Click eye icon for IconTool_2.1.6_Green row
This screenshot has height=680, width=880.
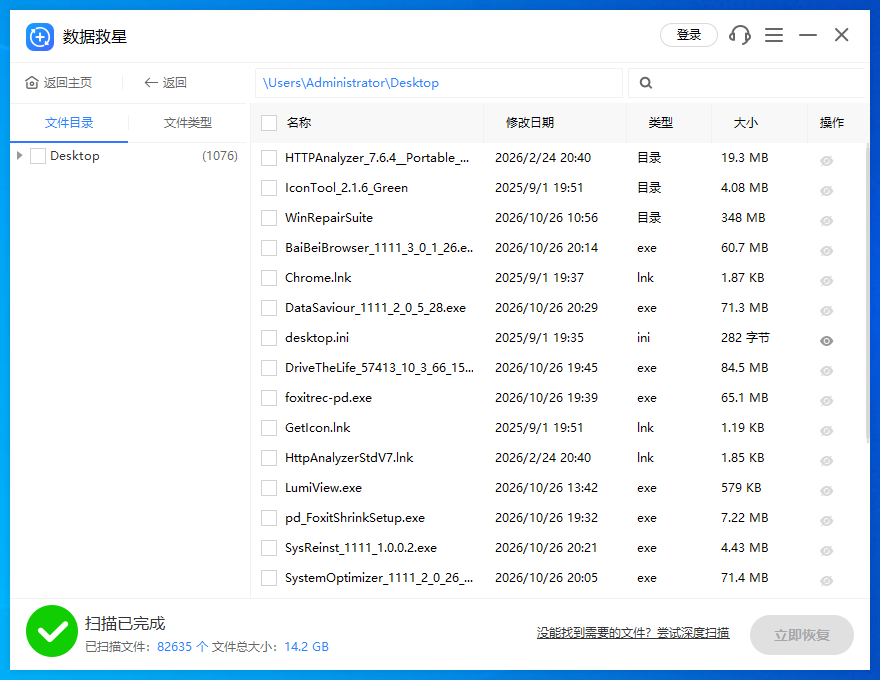[x=826, y=191]
